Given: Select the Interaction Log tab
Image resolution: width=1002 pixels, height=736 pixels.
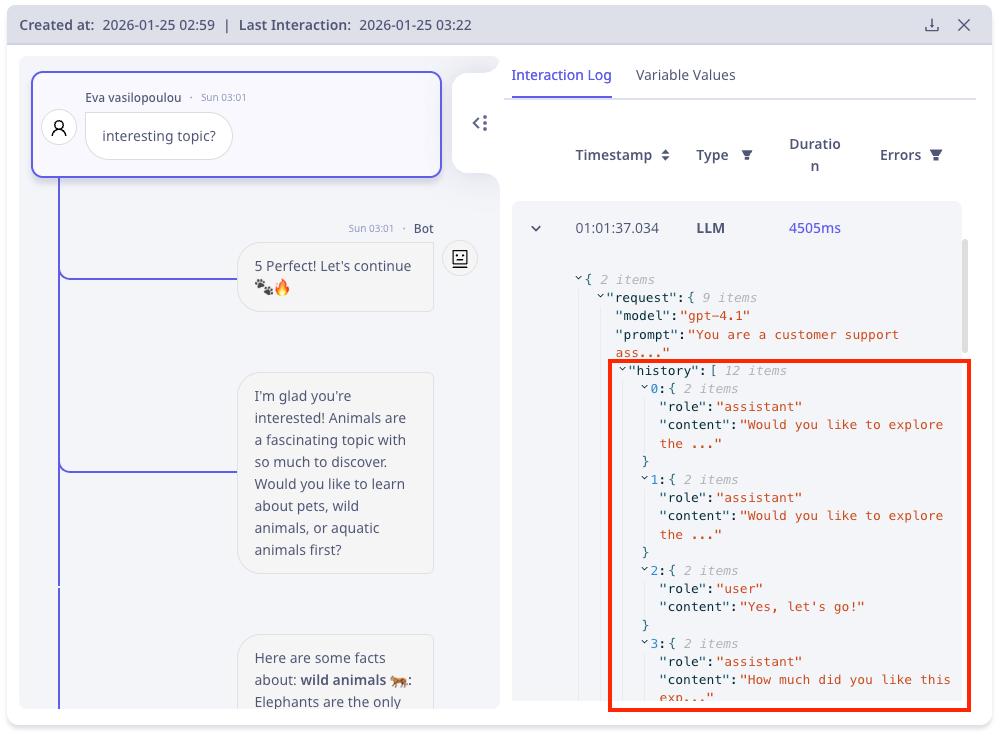Looking at the screenshot, I should click(561, 75).
